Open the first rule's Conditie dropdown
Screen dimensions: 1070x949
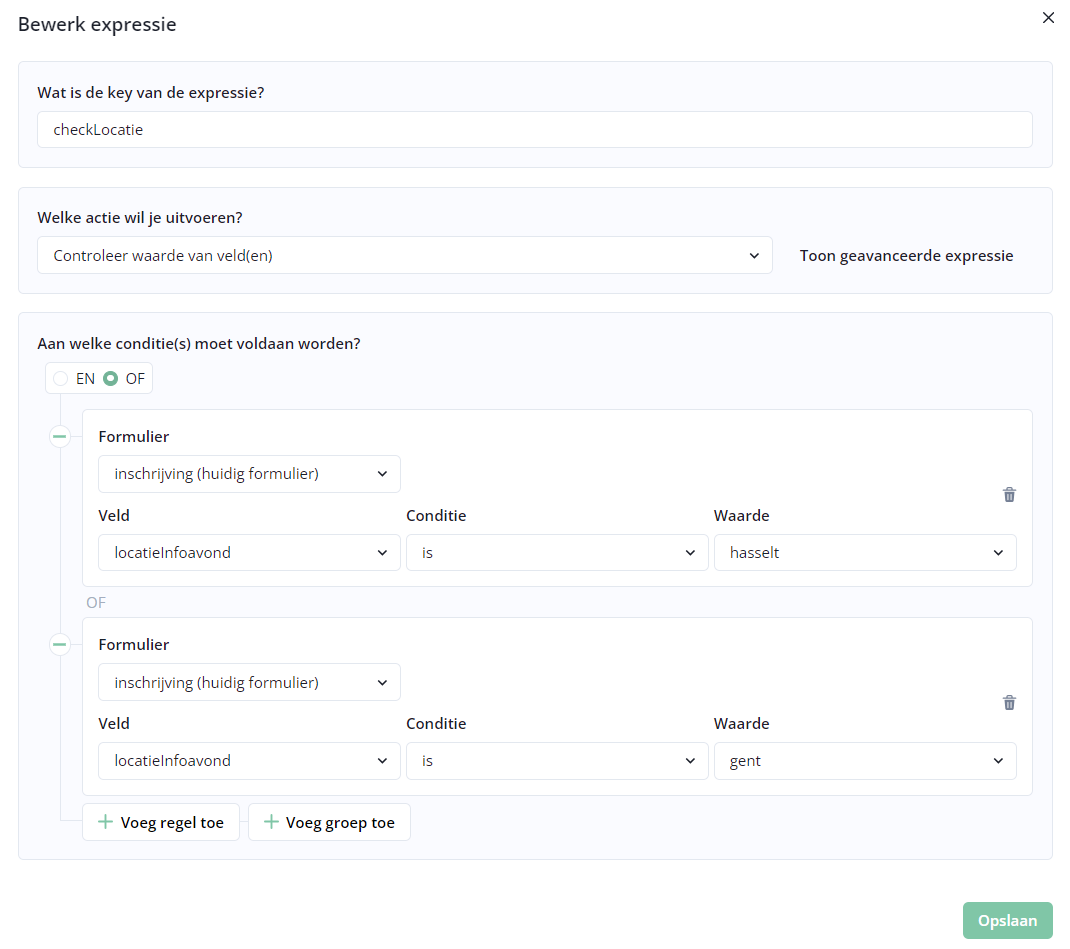click(556, 552)
